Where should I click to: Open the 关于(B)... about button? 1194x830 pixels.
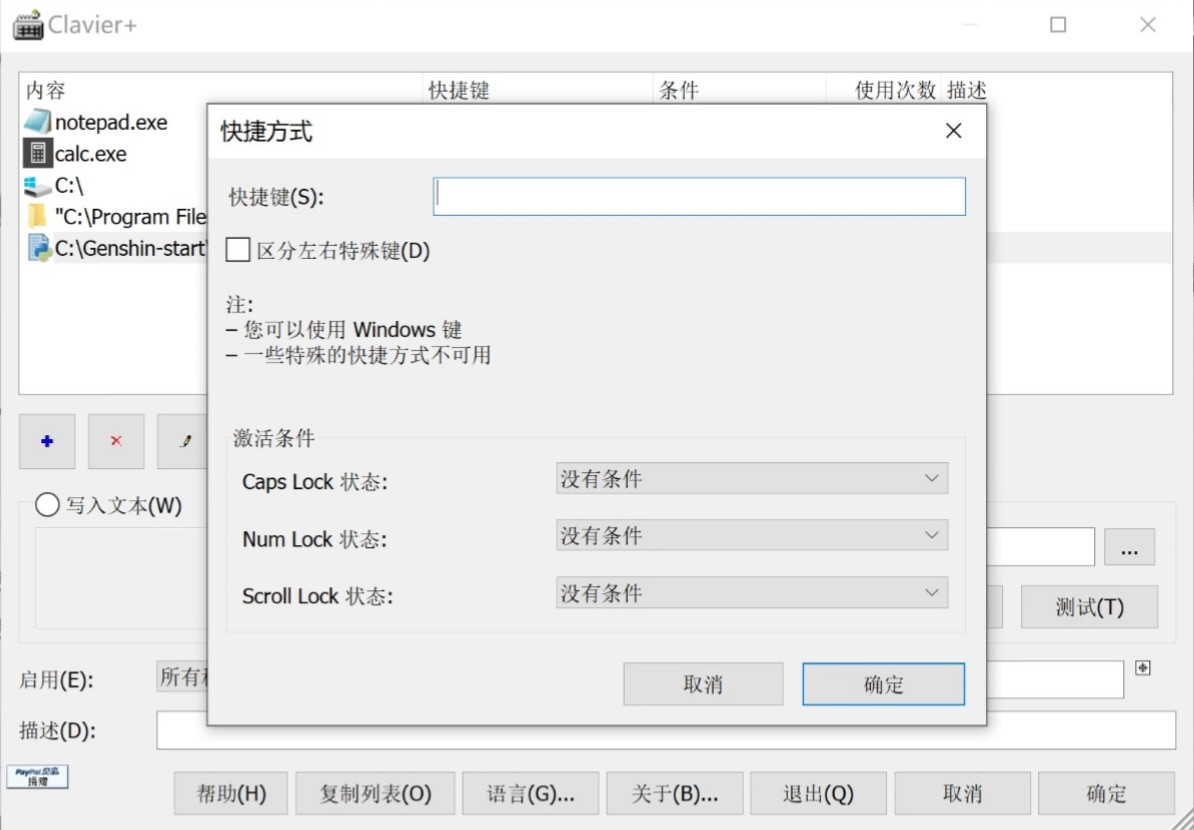675,793
